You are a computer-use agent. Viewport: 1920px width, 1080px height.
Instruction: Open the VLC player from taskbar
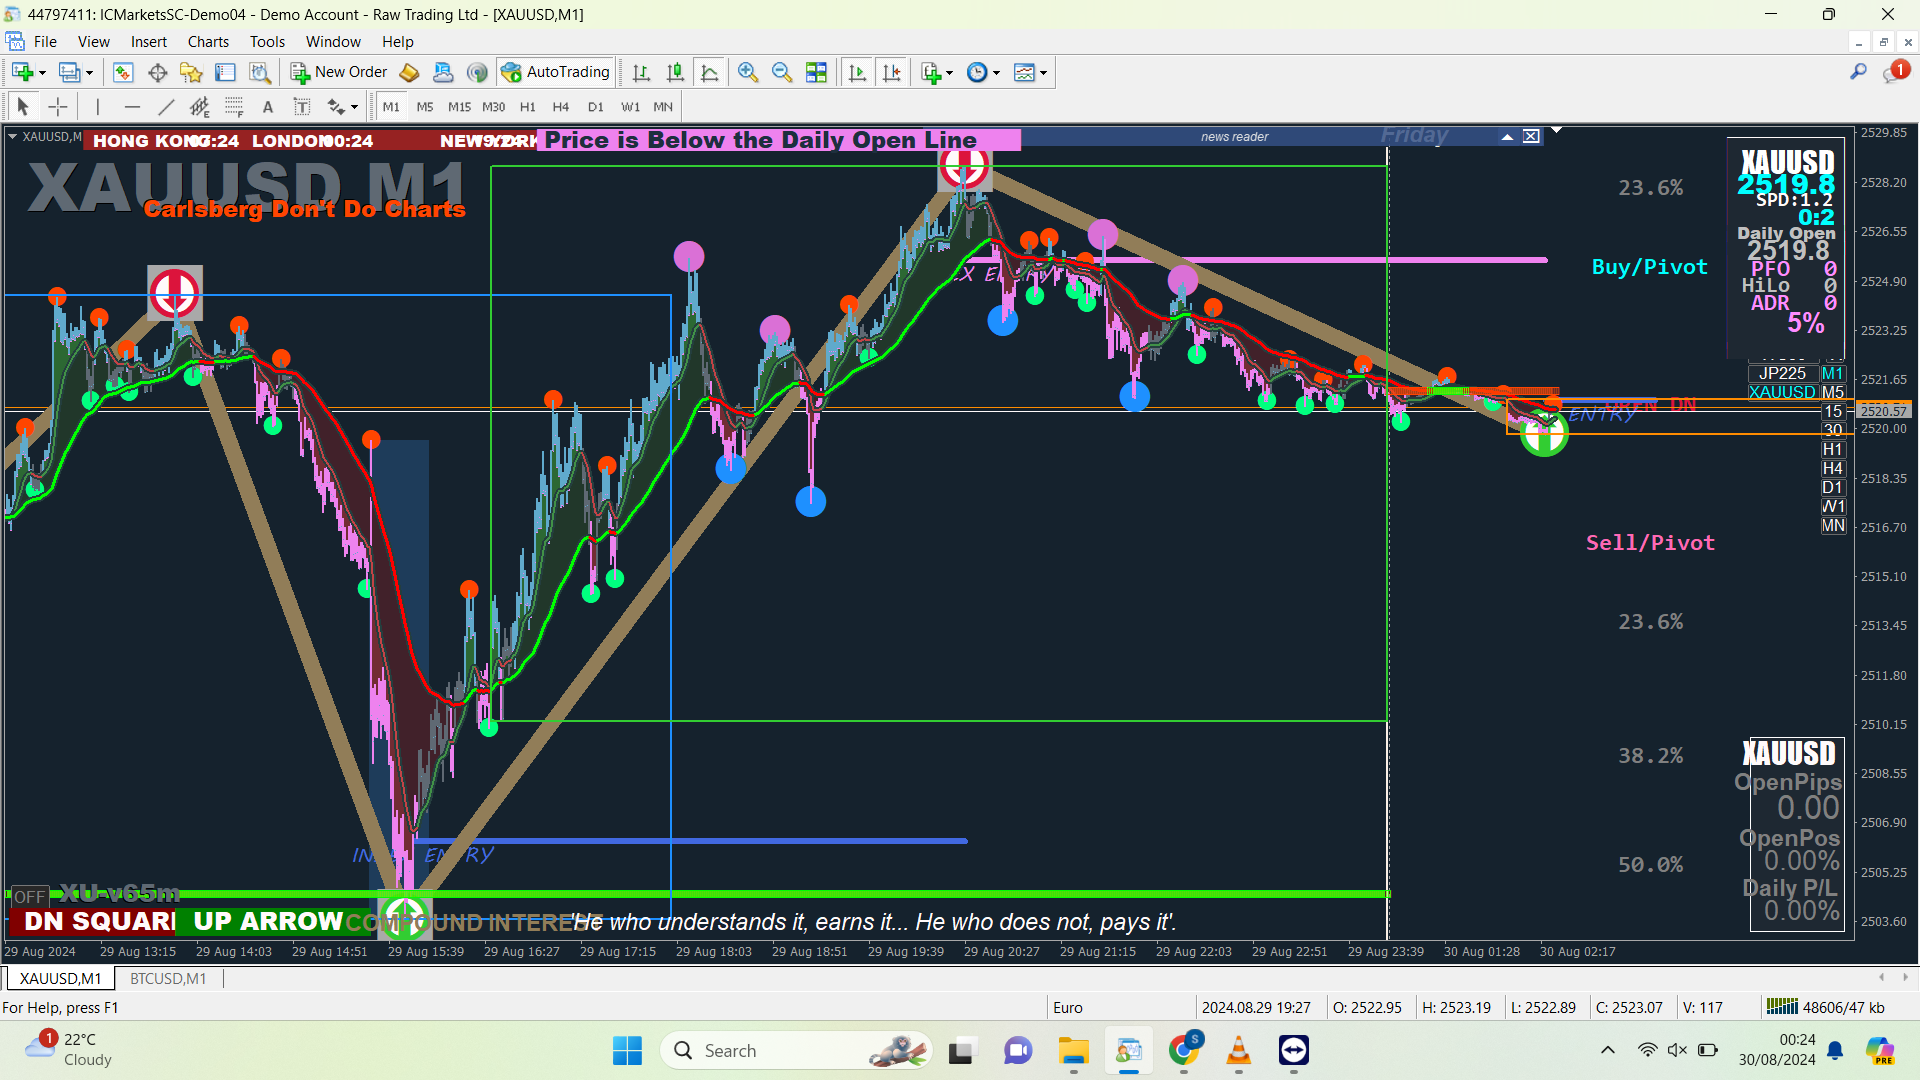coord(1238,1051)
